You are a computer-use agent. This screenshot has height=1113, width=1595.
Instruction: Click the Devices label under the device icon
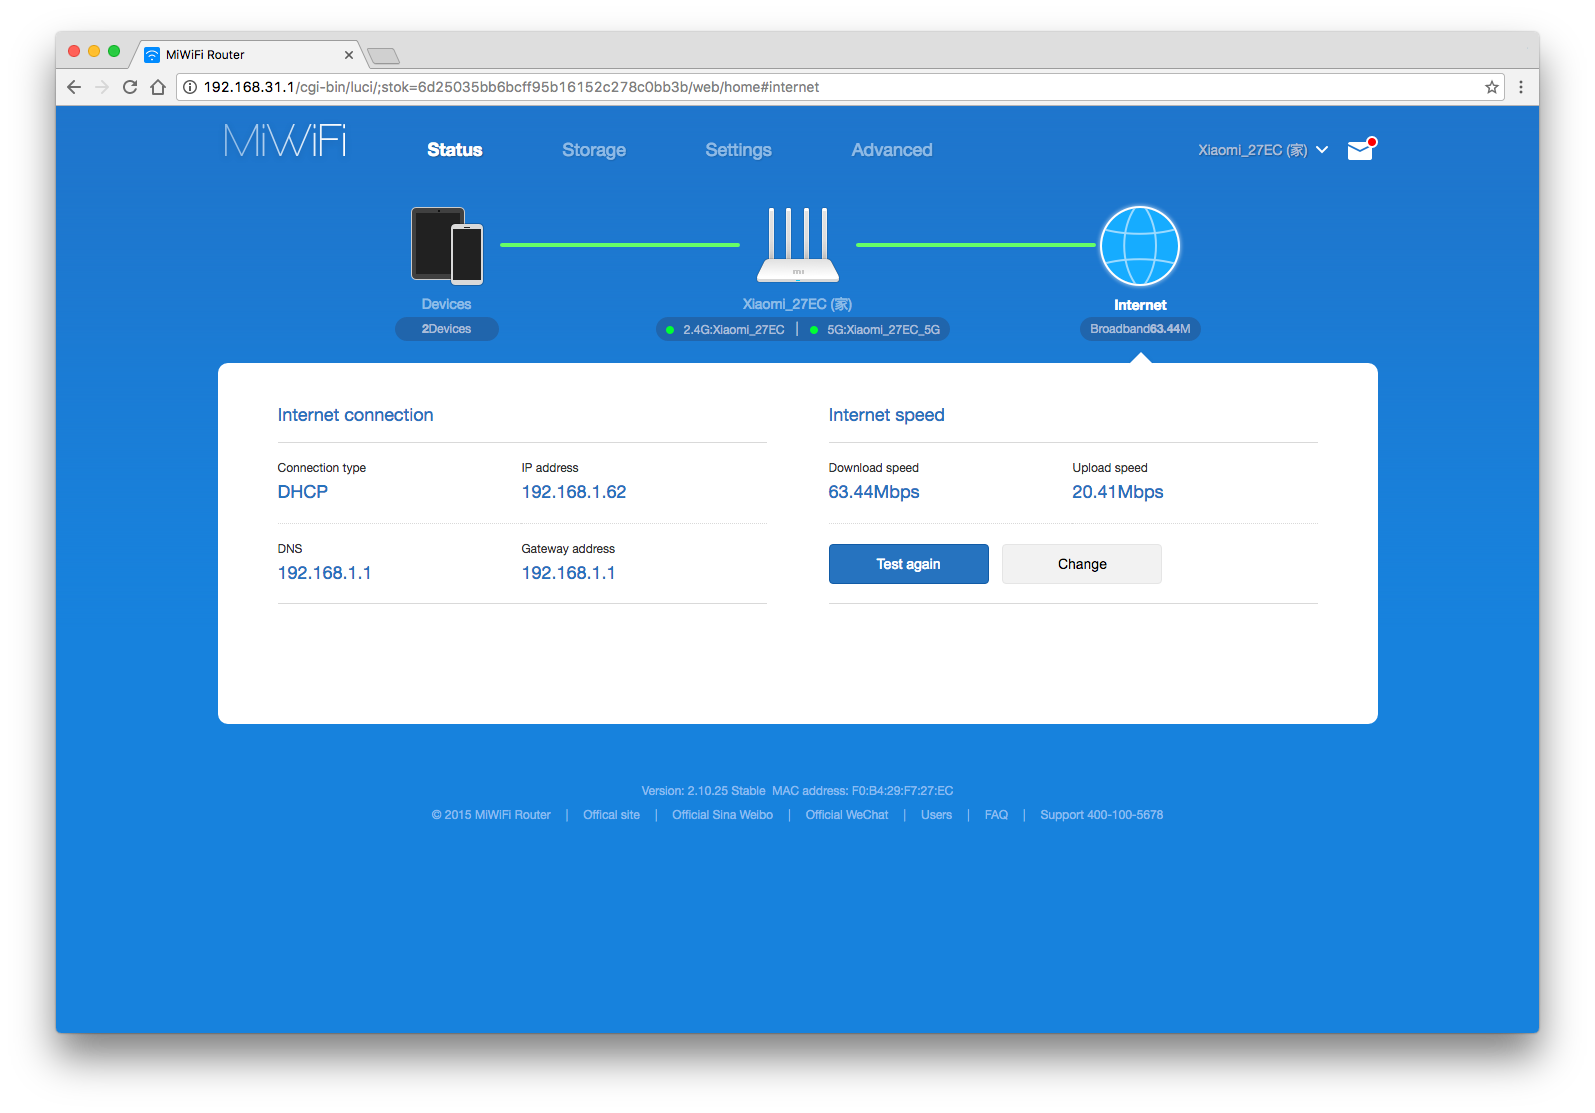tap(446, 304)
